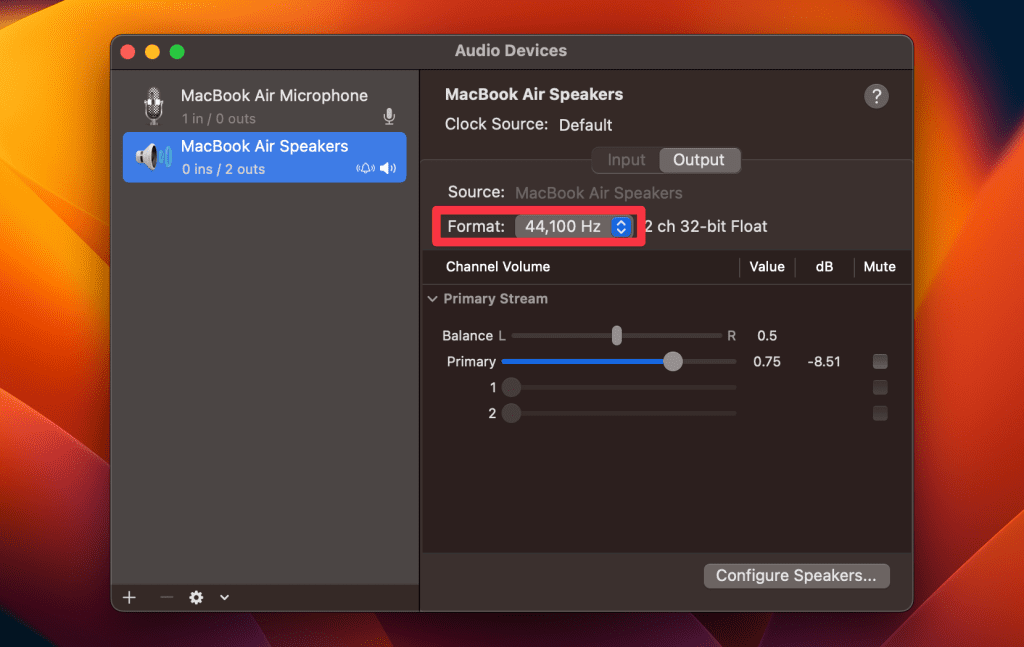
Task: Click the microphone device icon in sidebar
Action: pyautogui.click(x=152, y=105)
